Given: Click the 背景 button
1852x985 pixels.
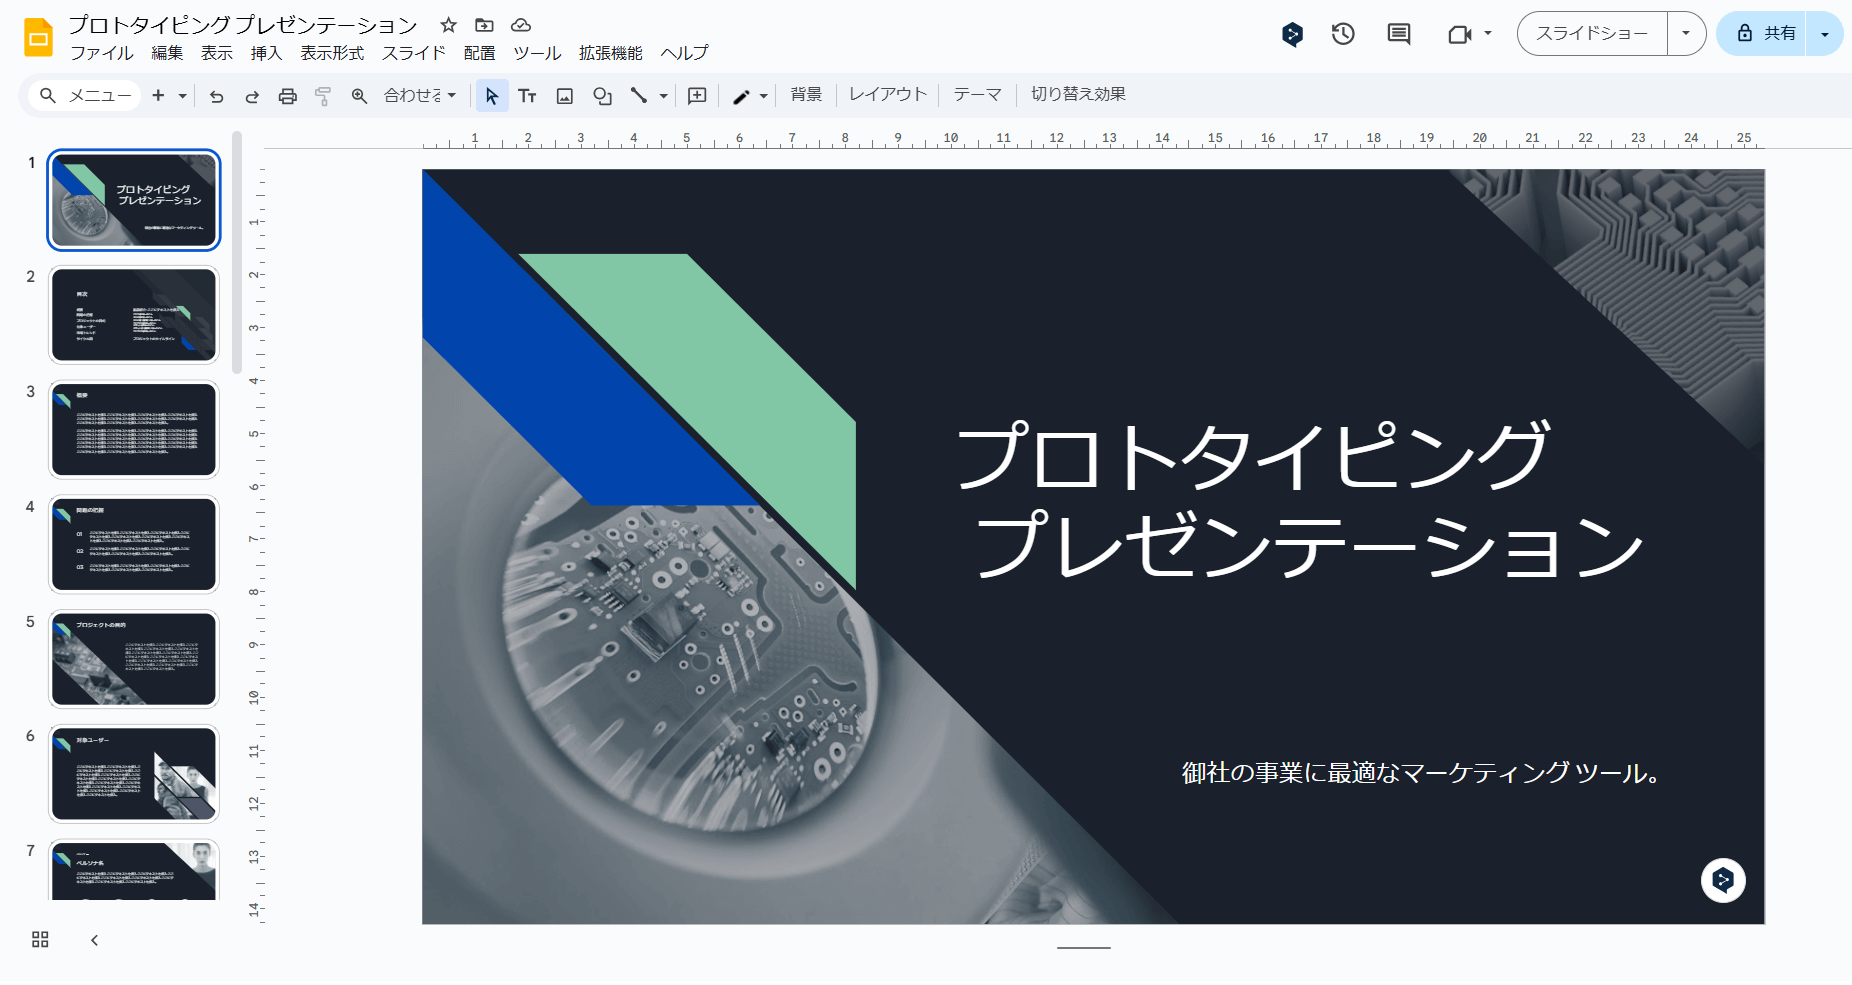Looking at the screenshot, I should tap(806, 94).
